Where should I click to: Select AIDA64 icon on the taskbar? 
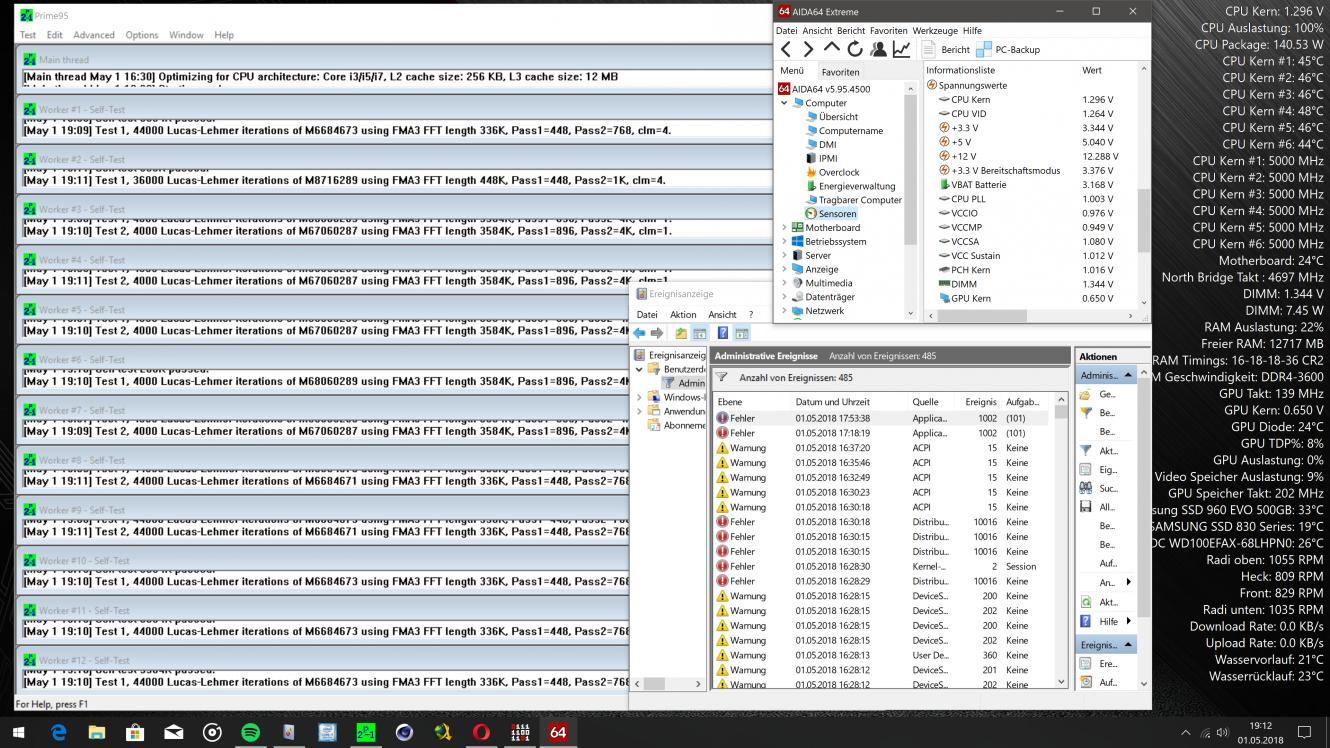tap(558, 732)
